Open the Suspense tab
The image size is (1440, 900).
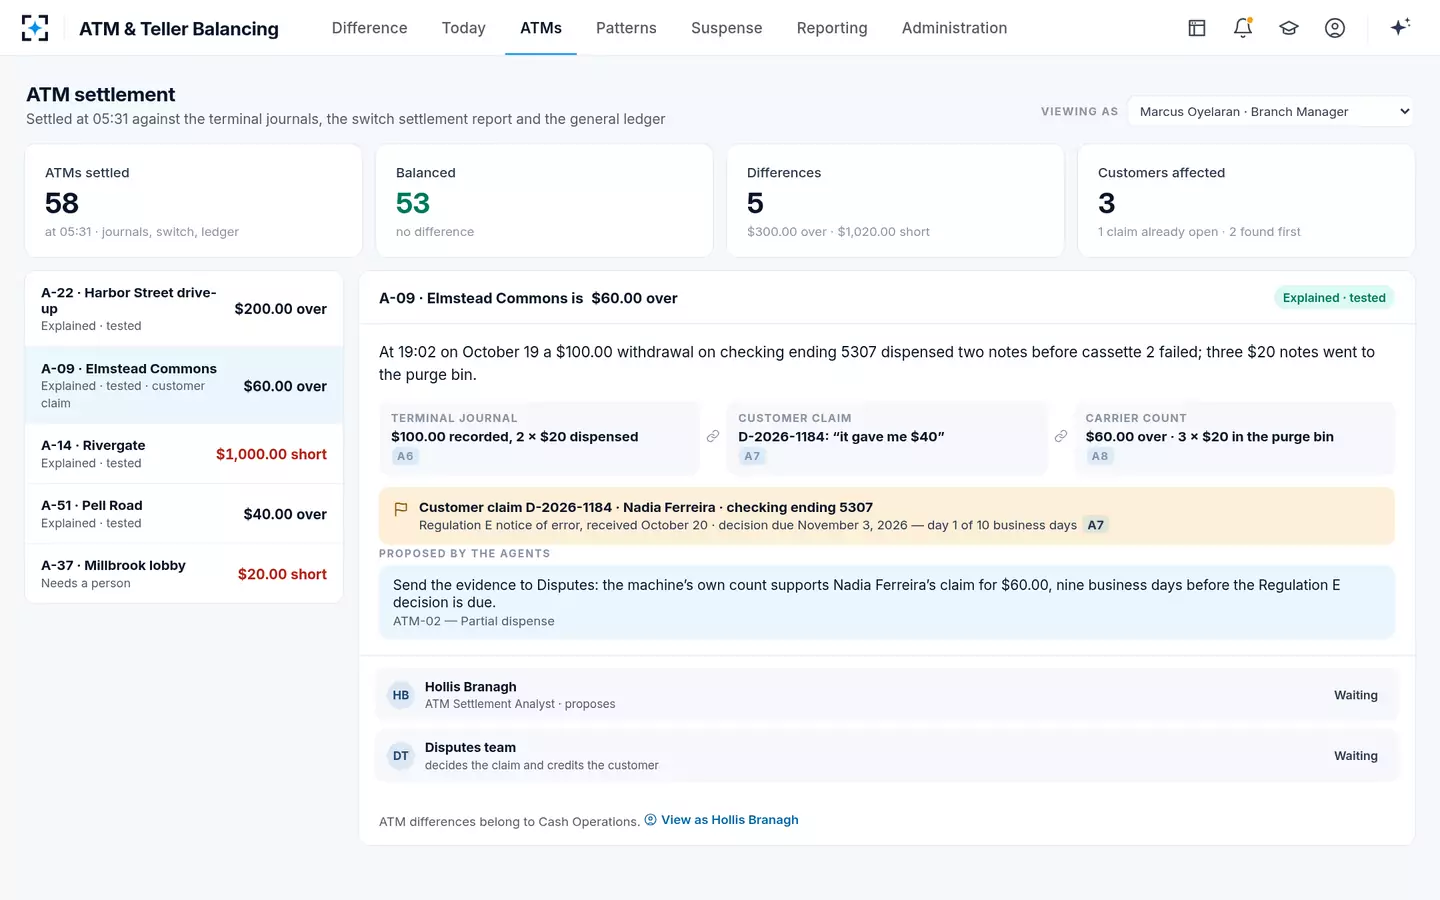pyautogui.click(x=727, y=28)
